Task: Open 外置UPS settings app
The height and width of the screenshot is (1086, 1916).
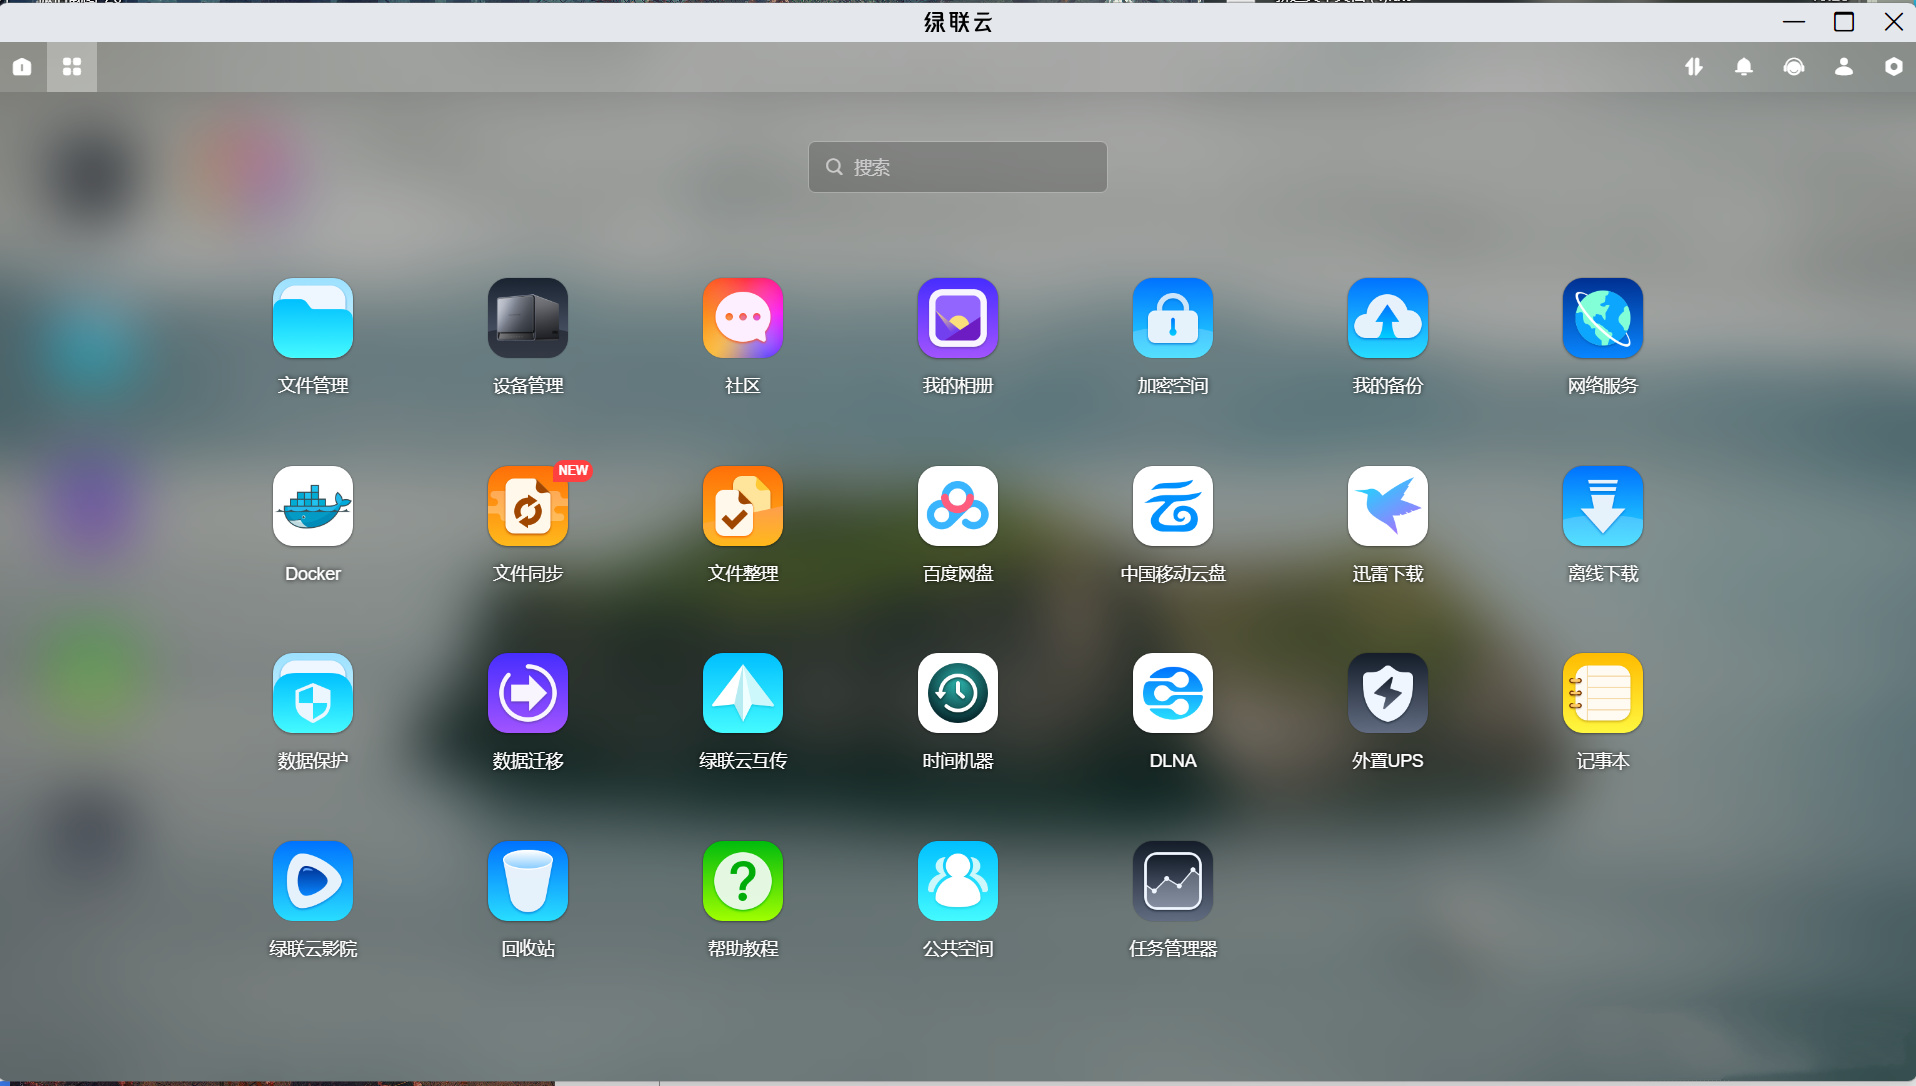Action: 1388,693
